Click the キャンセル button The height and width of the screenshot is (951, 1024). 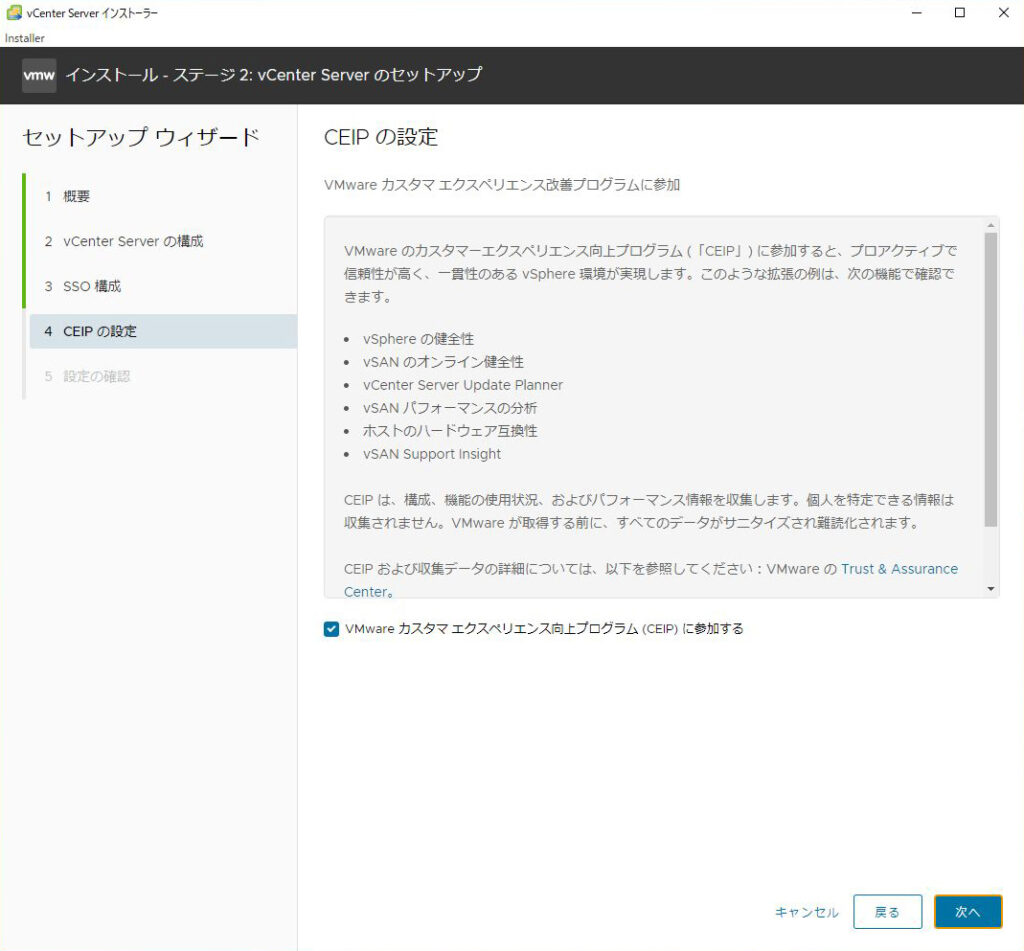pyautogui.click(x=807, y=912)
